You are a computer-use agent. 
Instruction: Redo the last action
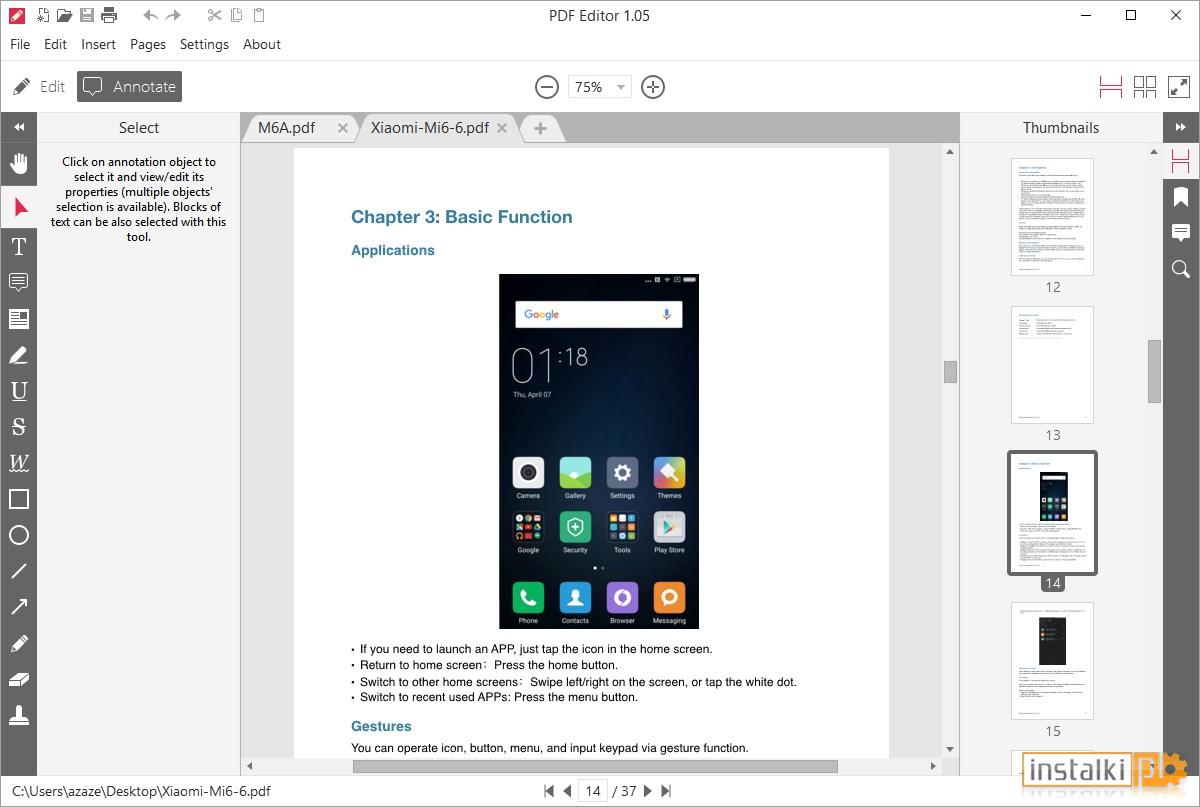click(x=174, y=15)
